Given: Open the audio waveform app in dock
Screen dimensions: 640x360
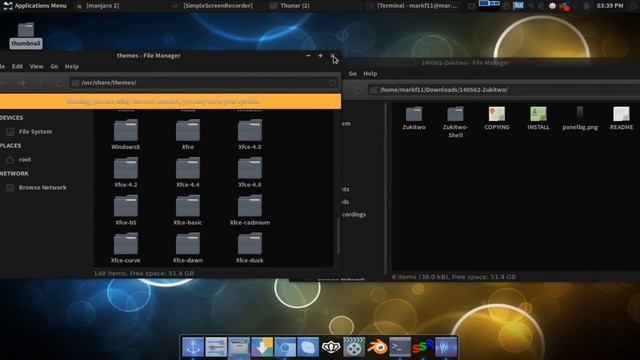Looking at the screenshot, I should [x=446, y=347].
